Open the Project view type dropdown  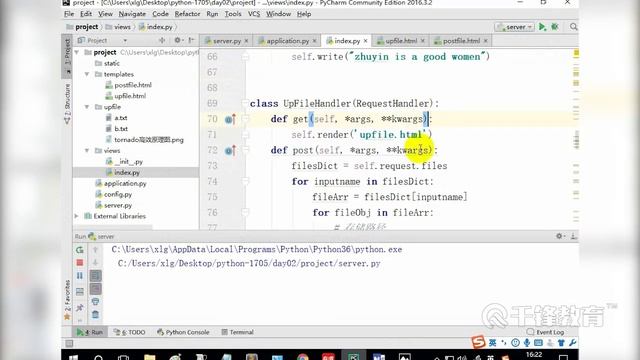125,40
